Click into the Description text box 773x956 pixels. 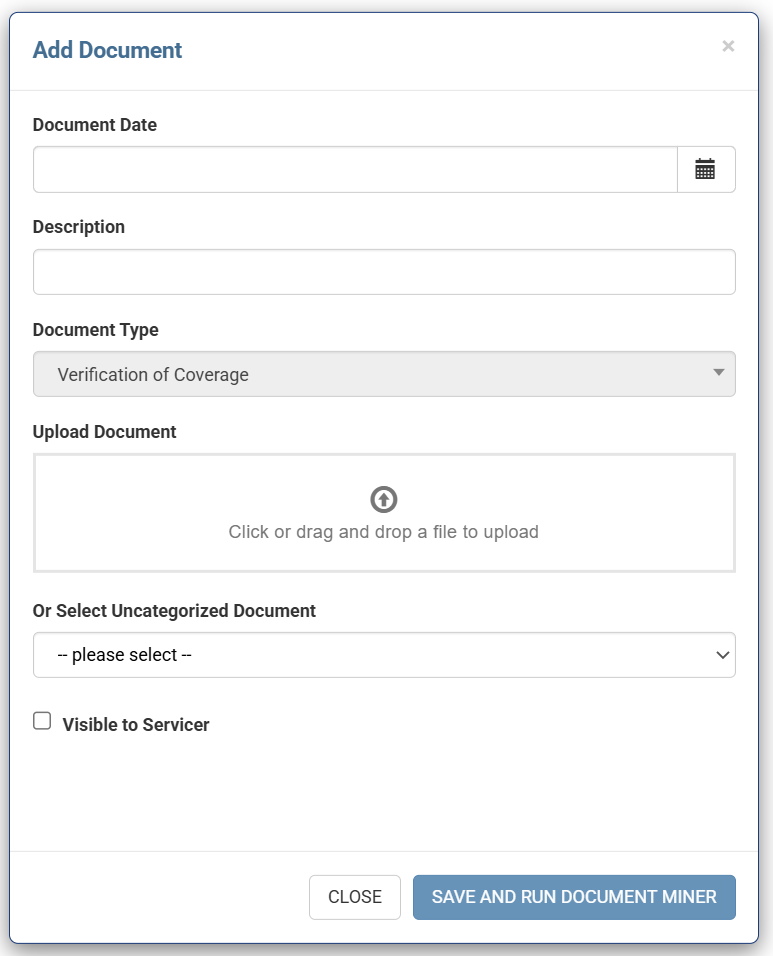coord(384,272)
